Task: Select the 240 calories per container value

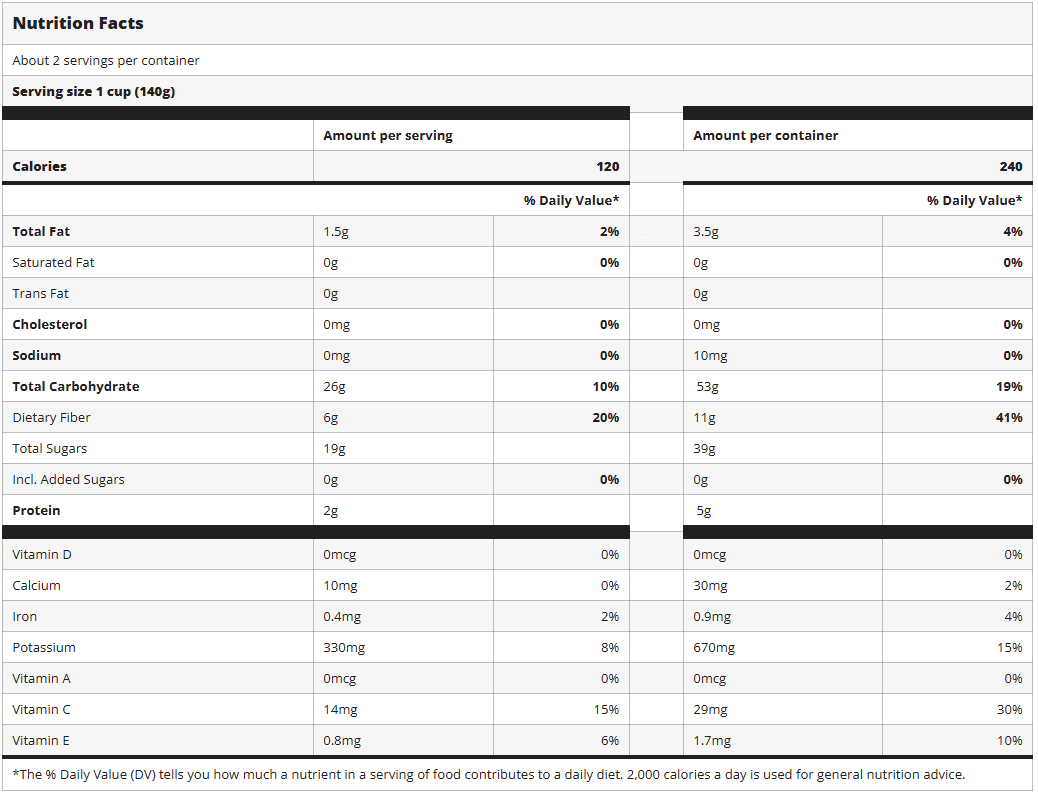Action: [x=1010, y=167]
